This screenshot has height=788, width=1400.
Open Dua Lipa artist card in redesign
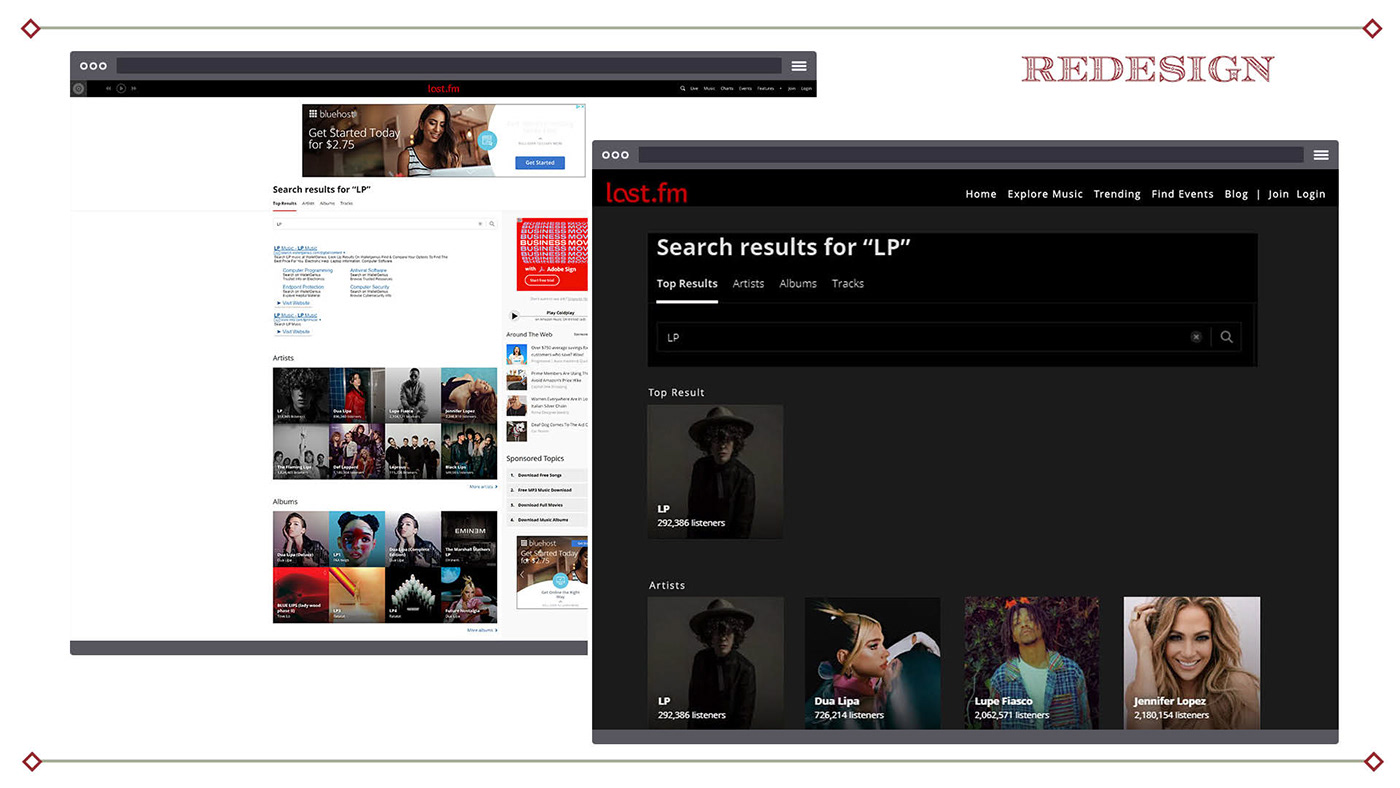click(873, 663)
